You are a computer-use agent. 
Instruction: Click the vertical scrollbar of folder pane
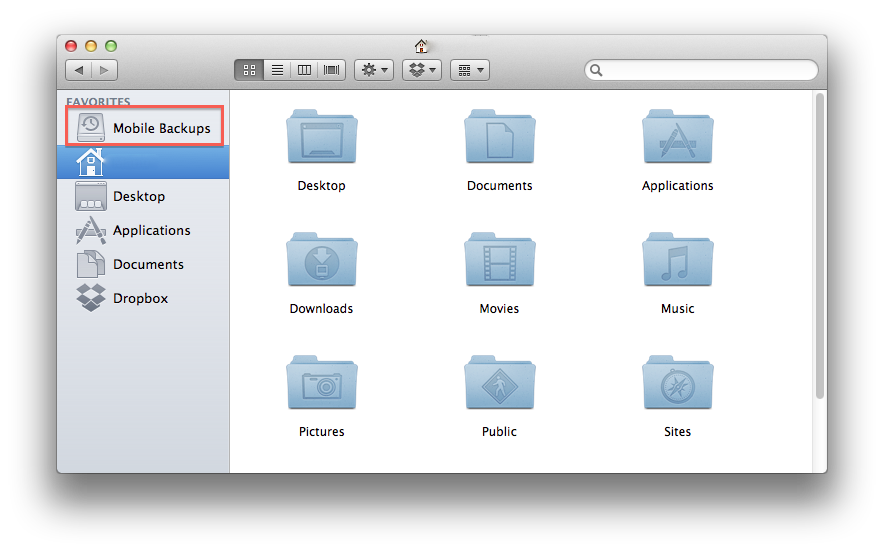[820, 246]
